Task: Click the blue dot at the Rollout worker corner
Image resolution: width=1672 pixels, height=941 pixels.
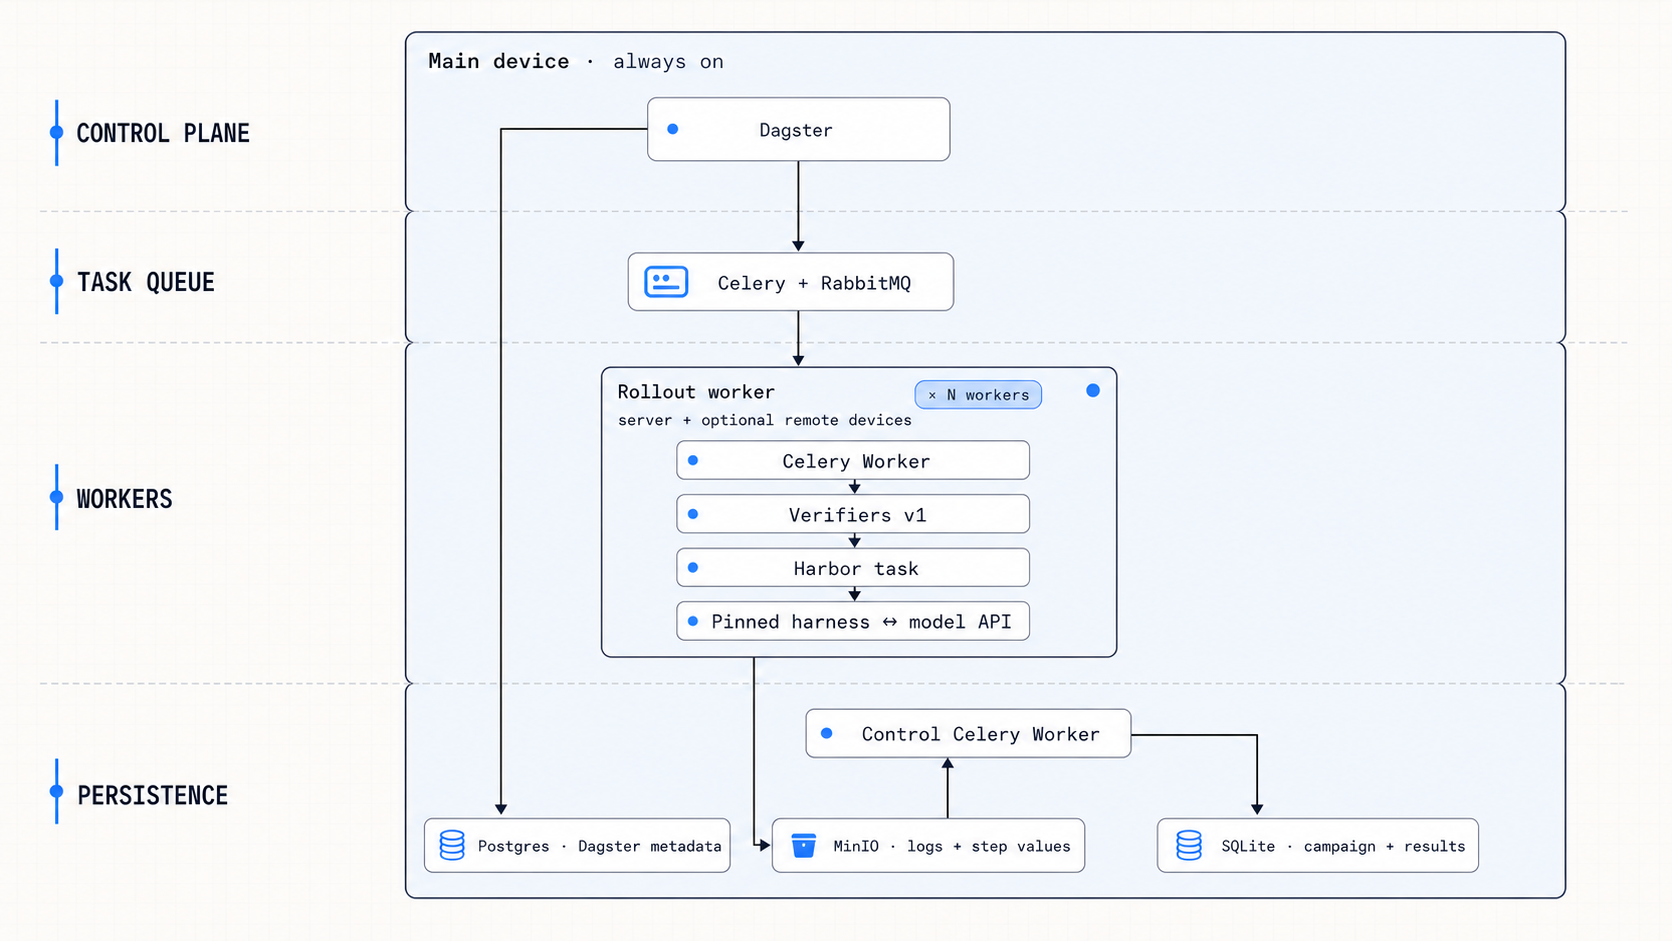Action: pyautogui.click(x=1093, y=391)
